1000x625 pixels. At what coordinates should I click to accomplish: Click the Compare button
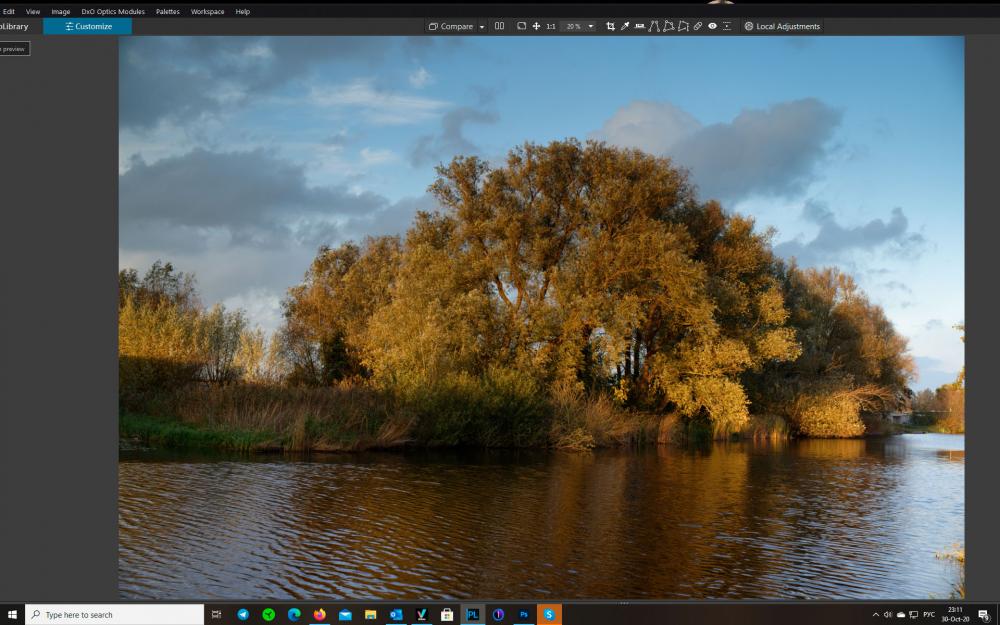click(x=451, y=26)
